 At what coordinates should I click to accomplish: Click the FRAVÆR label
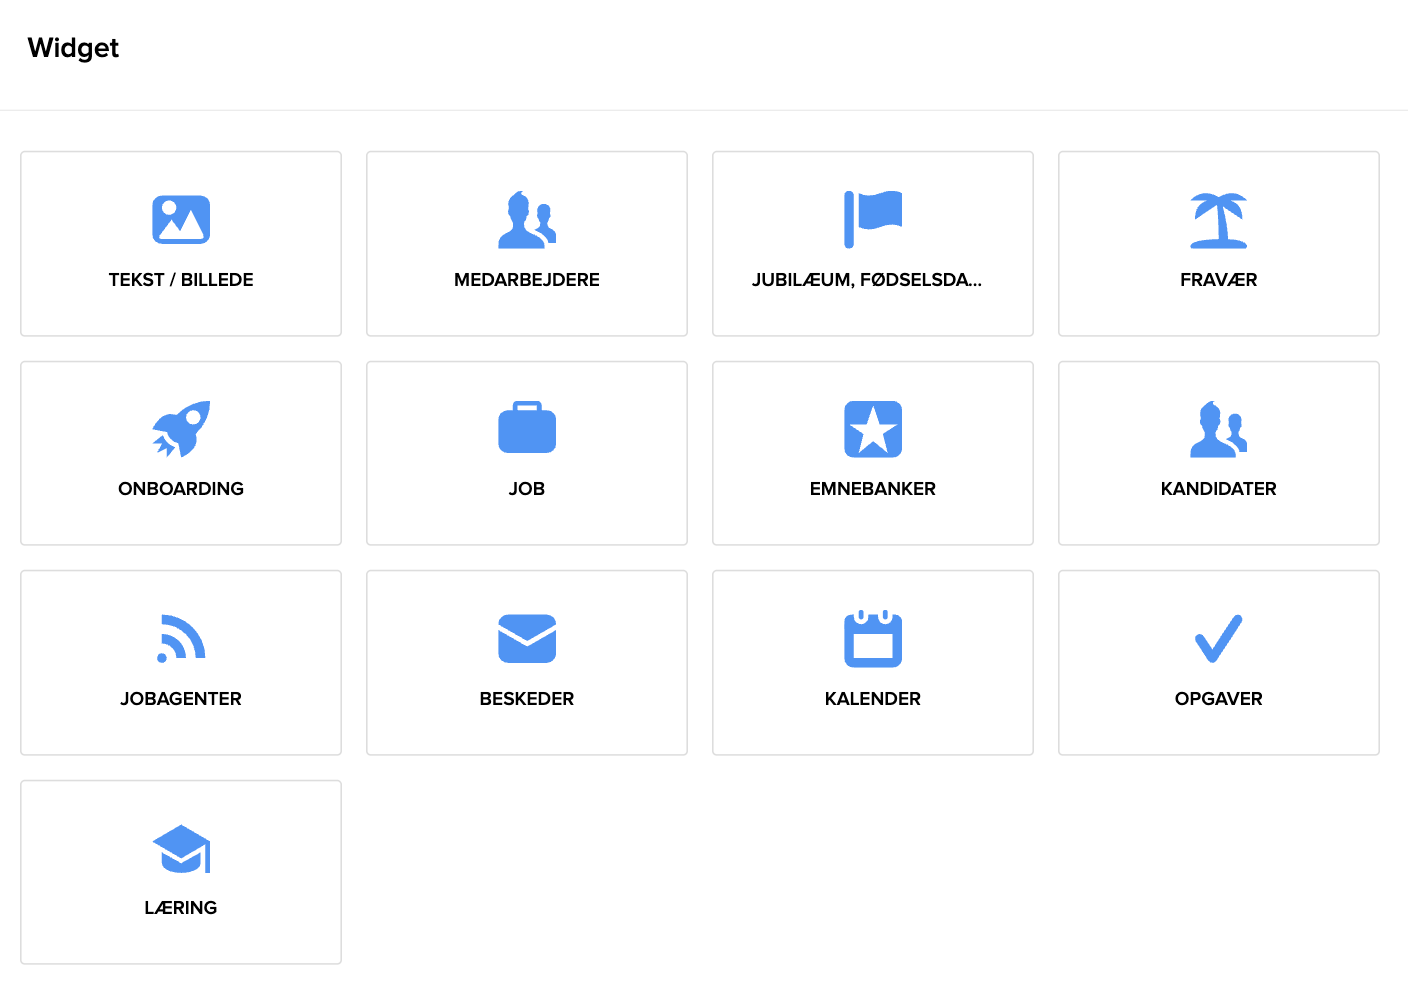(1219, 280)
